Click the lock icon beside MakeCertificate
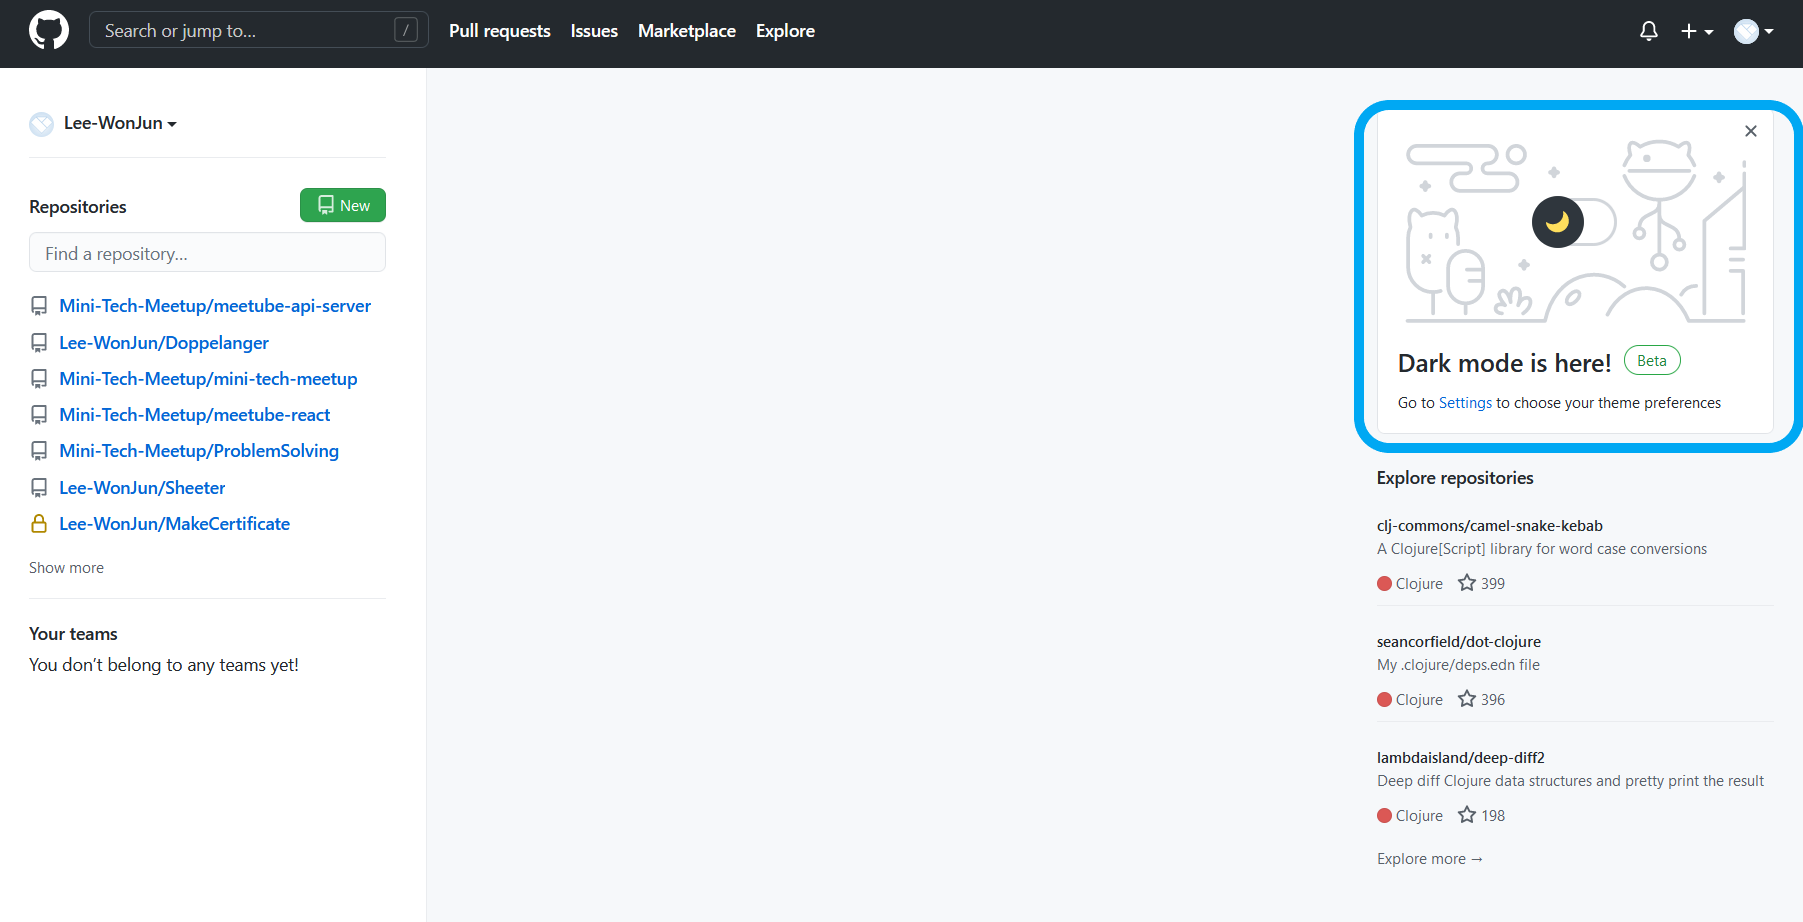 click(39, 524)
